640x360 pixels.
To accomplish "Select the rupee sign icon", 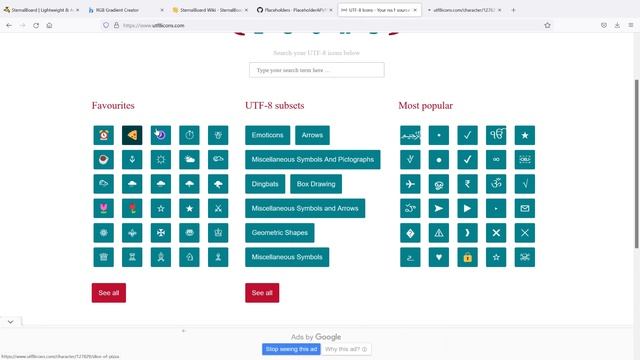I will pyautogui.click(x=467, y=184).
